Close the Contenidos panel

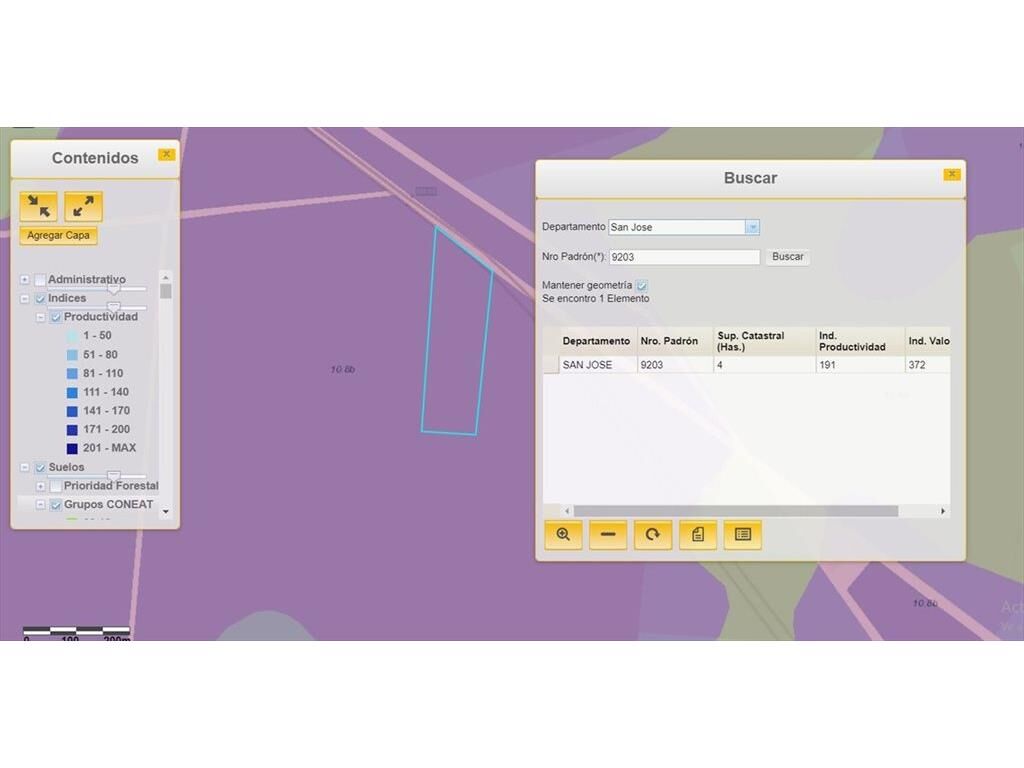click(x=166, y=155)
